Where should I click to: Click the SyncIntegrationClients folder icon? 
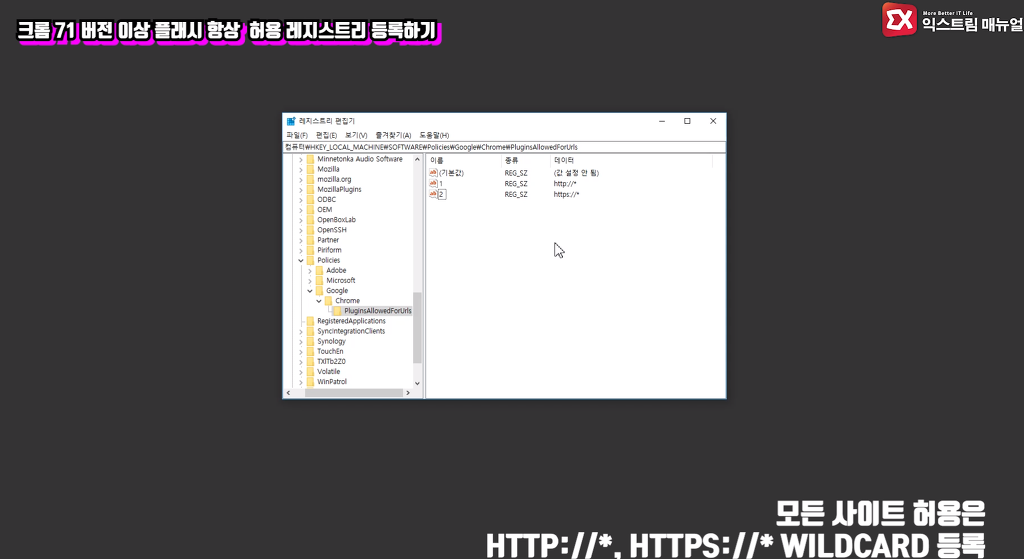pos(311,331)
